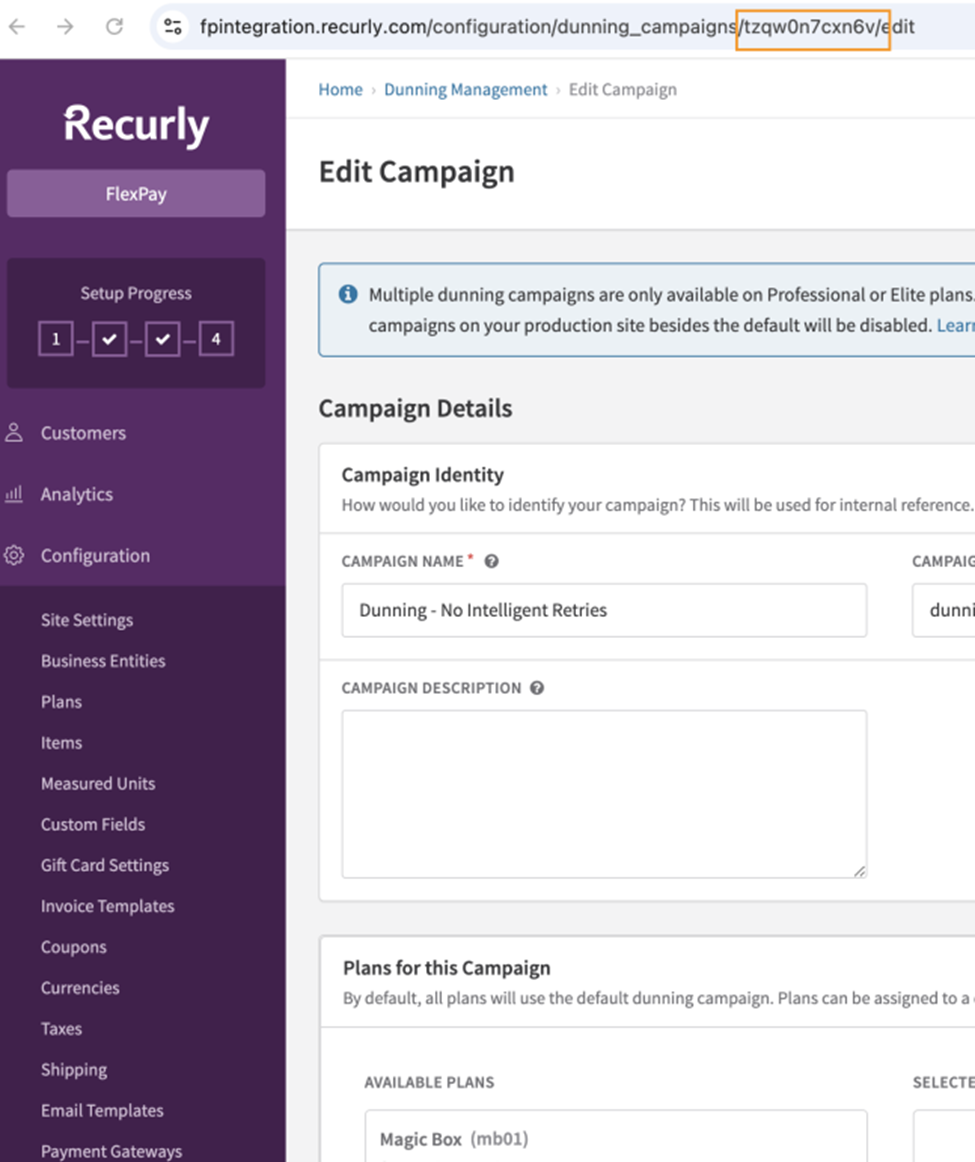This screenshot has width=975, height=1162.
Task: Click the browser forward arrow icon
Action: coord(65,27)
